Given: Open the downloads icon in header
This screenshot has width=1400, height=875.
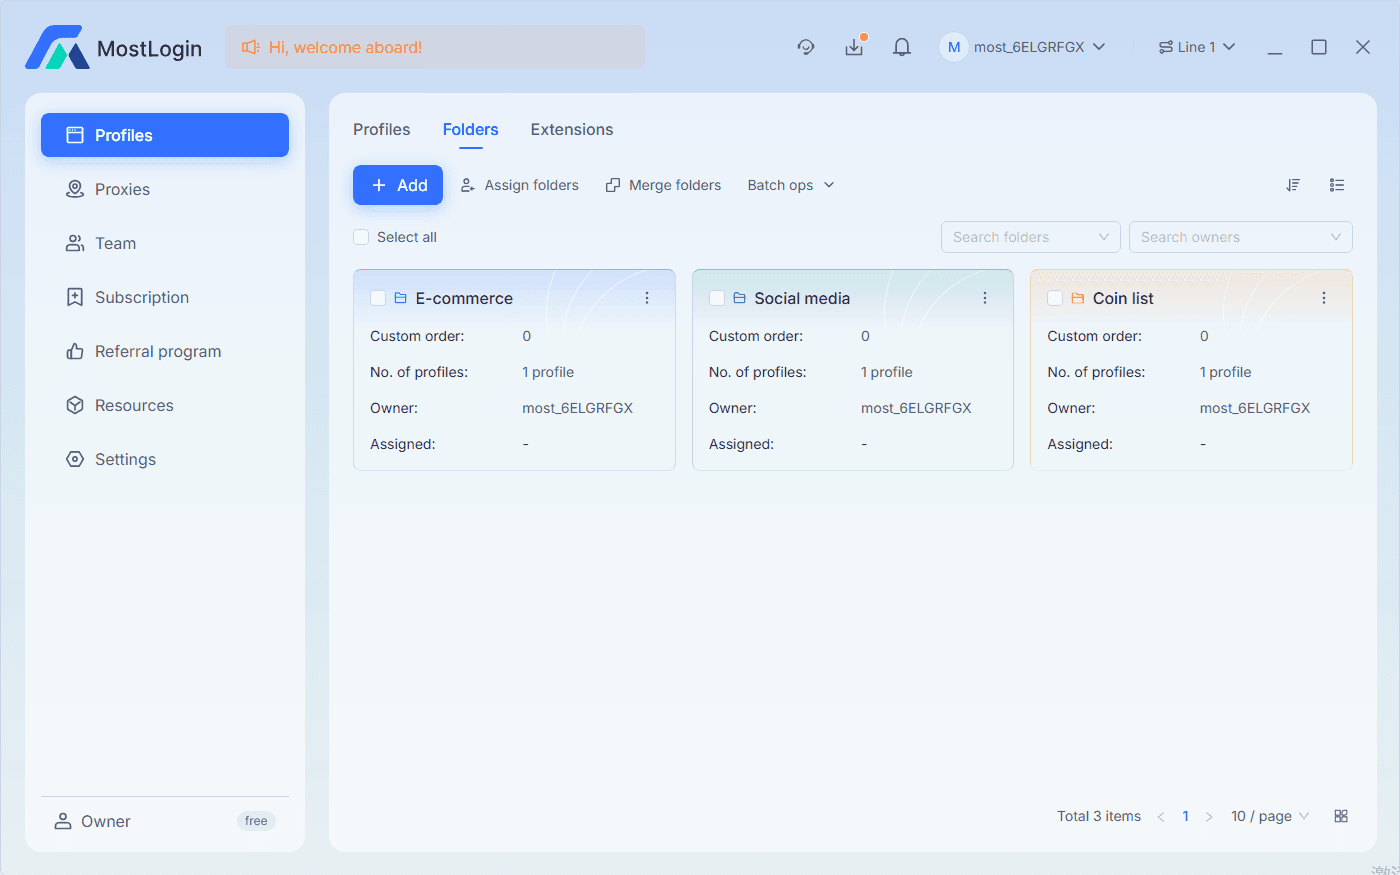Looking at the screenshot, I should tap(854, 47).
